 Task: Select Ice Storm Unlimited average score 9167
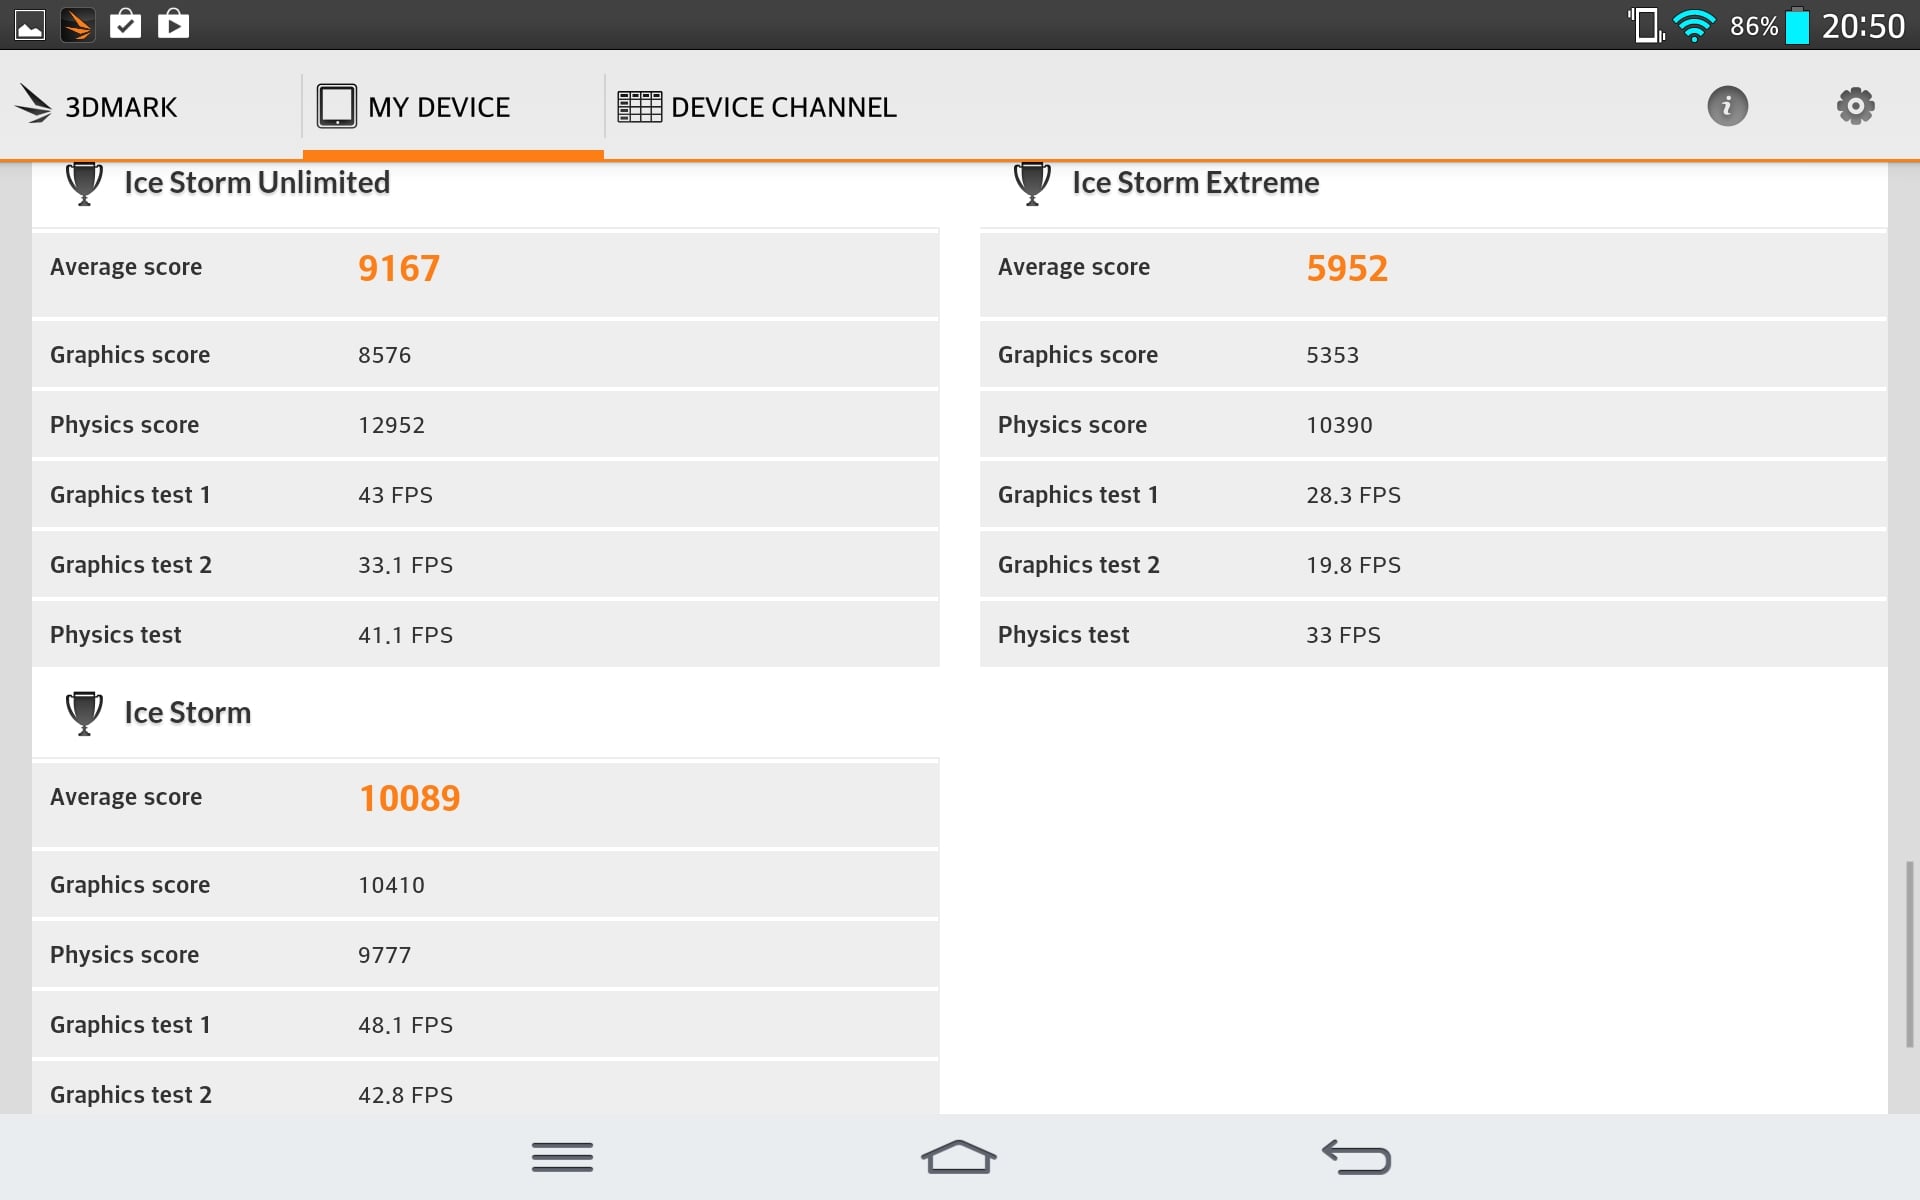point(399,268)
